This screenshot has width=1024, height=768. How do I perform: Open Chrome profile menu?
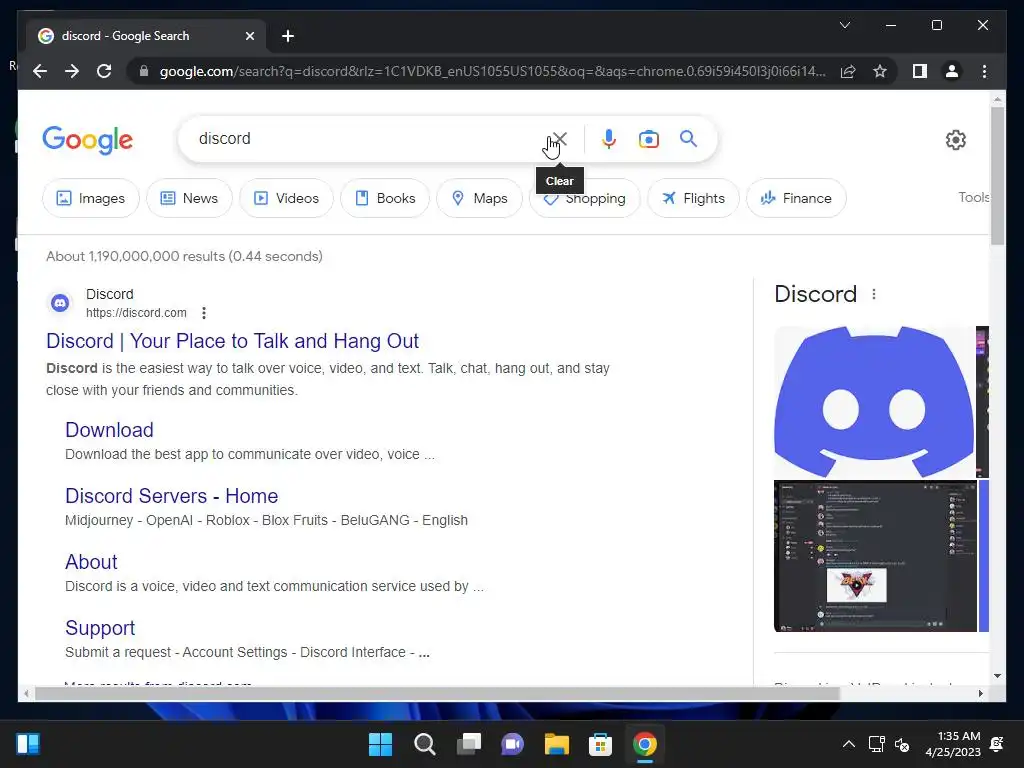[x=952, y=71]
